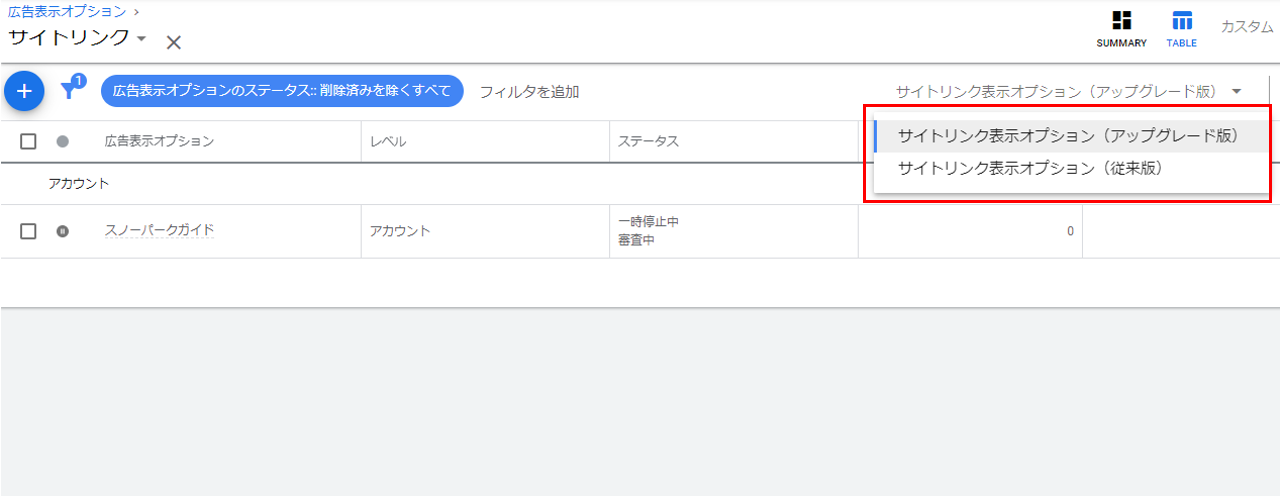Open the スノーパークガイド sitelink
The width and height of the screenshot is (1280, 496).
[x=159, y=231]
